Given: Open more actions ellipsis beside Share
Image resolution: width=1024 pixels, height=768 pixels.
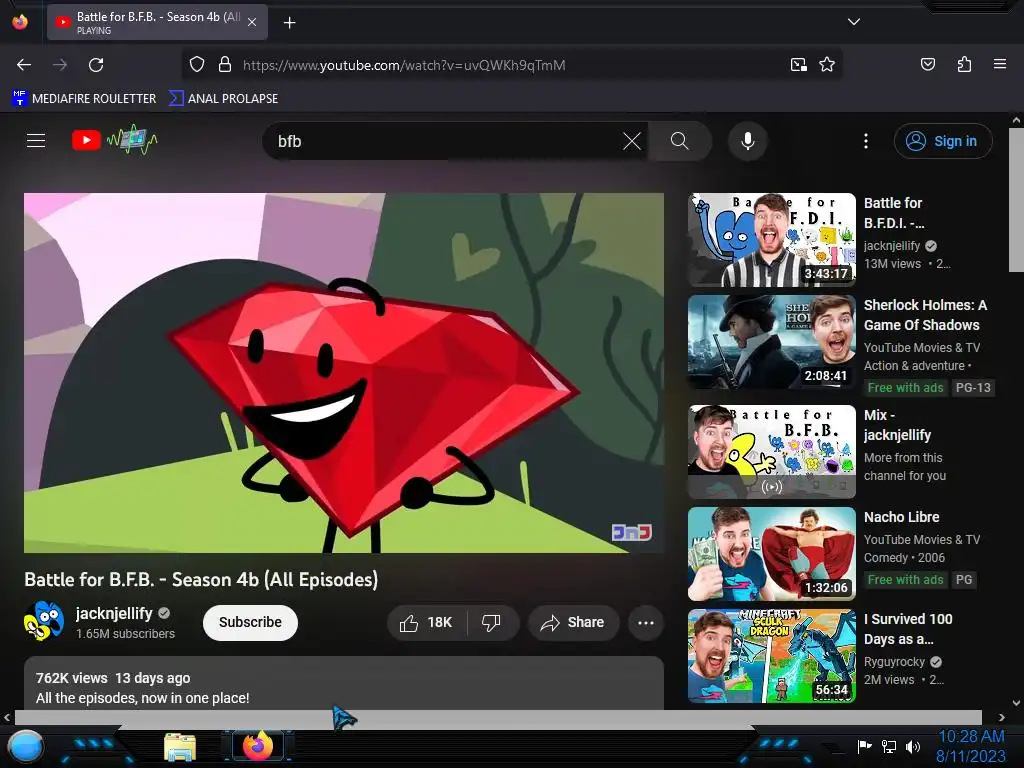Looking at the screenshot, I should (646, 623).
